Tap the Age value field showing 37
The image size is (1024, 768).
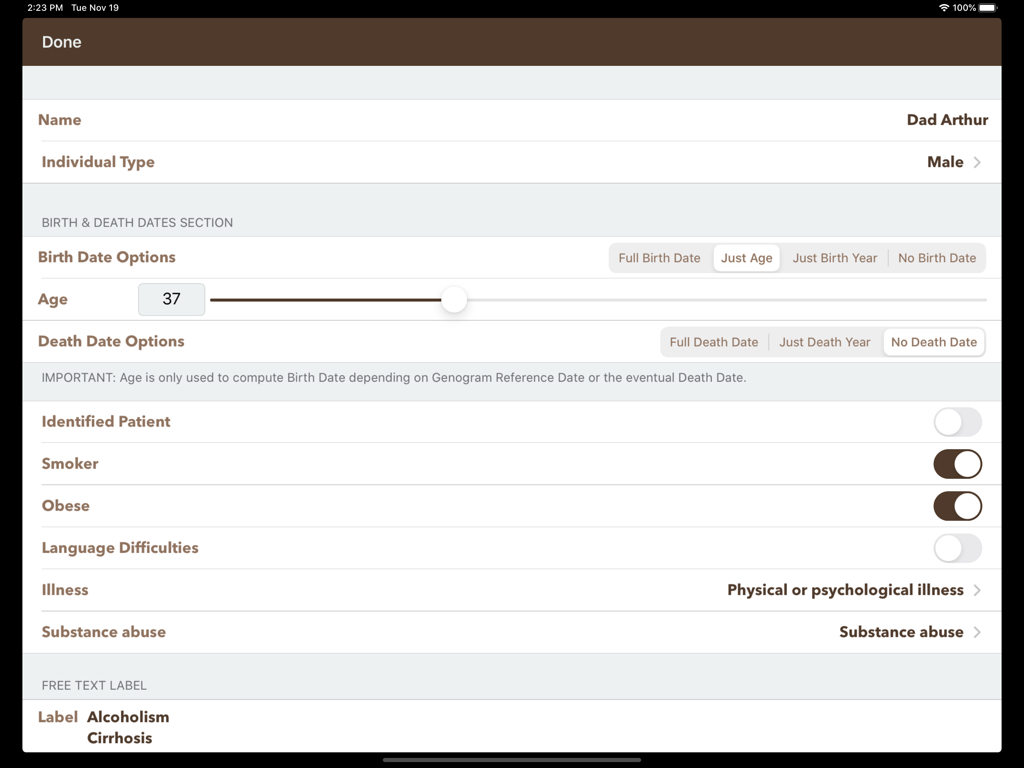tap(171, 299)
